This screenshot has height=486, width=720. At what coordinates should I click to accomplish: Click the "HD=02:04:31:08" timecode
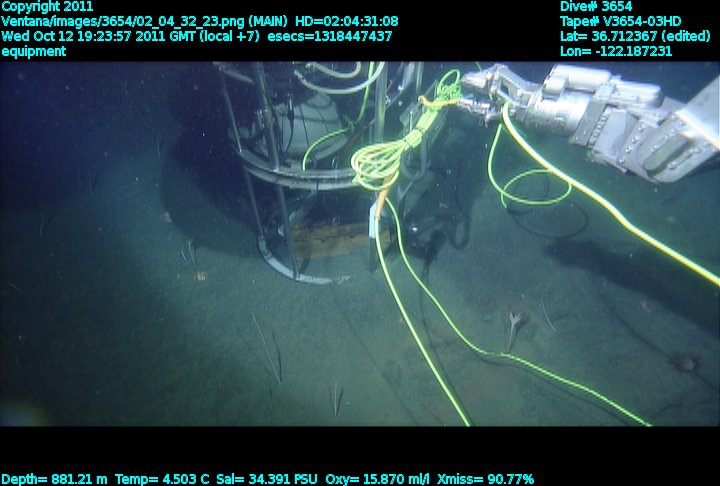click(x=347, y=22)
